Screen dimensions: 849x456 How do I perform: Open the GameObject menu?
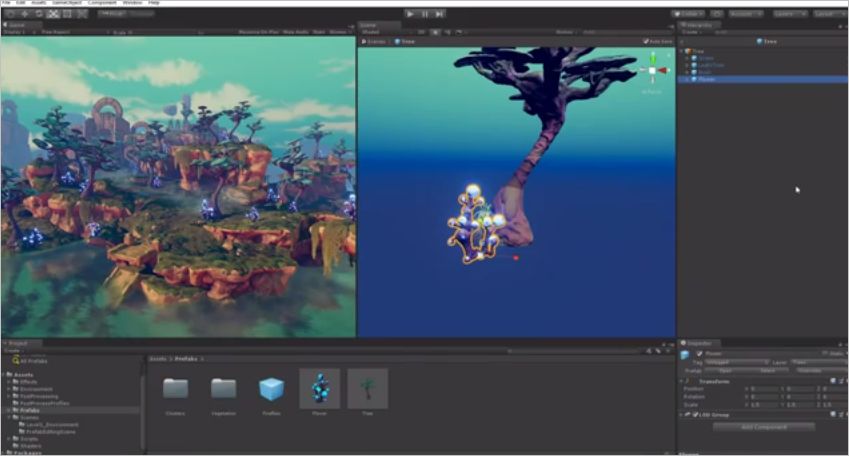pos(67,3)
